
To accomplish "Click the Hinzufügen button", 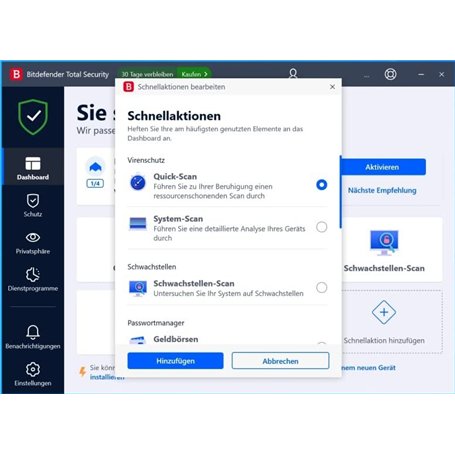I will click(175, 361).
